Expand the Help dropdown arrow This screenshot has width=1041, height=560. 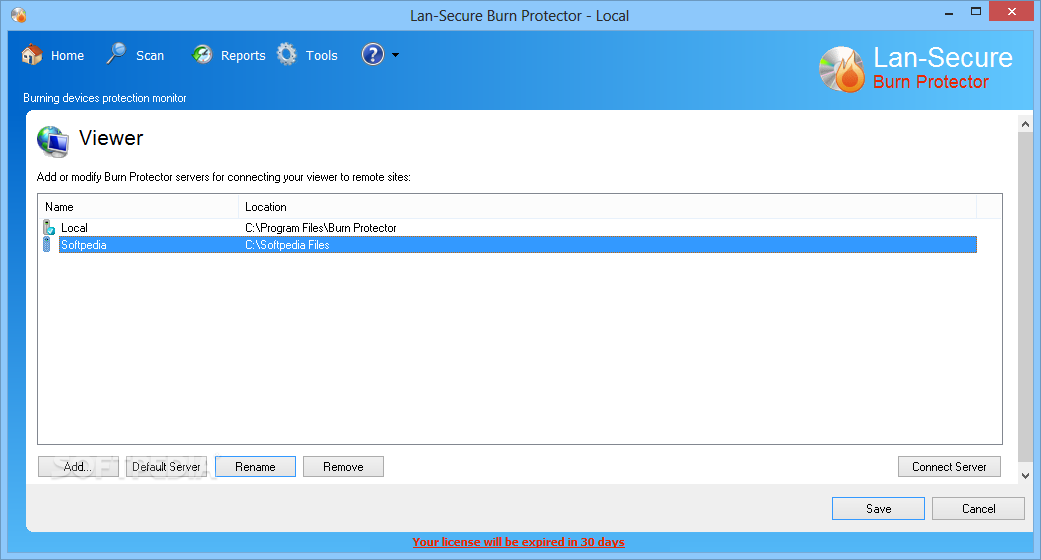point(396,55)
